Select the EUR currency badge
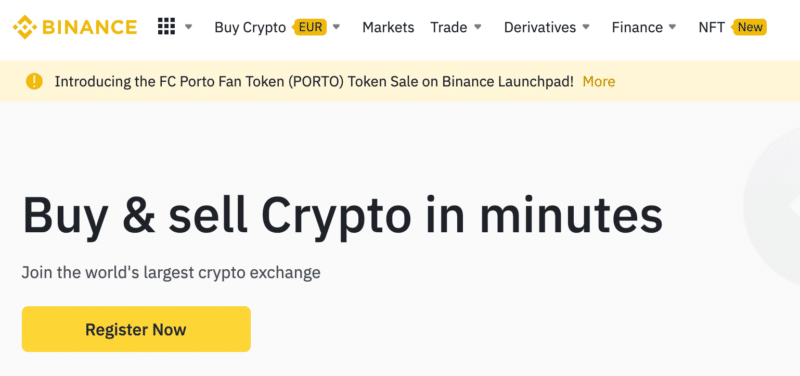Viewport: 800px width, 376px height. point(310,27)
